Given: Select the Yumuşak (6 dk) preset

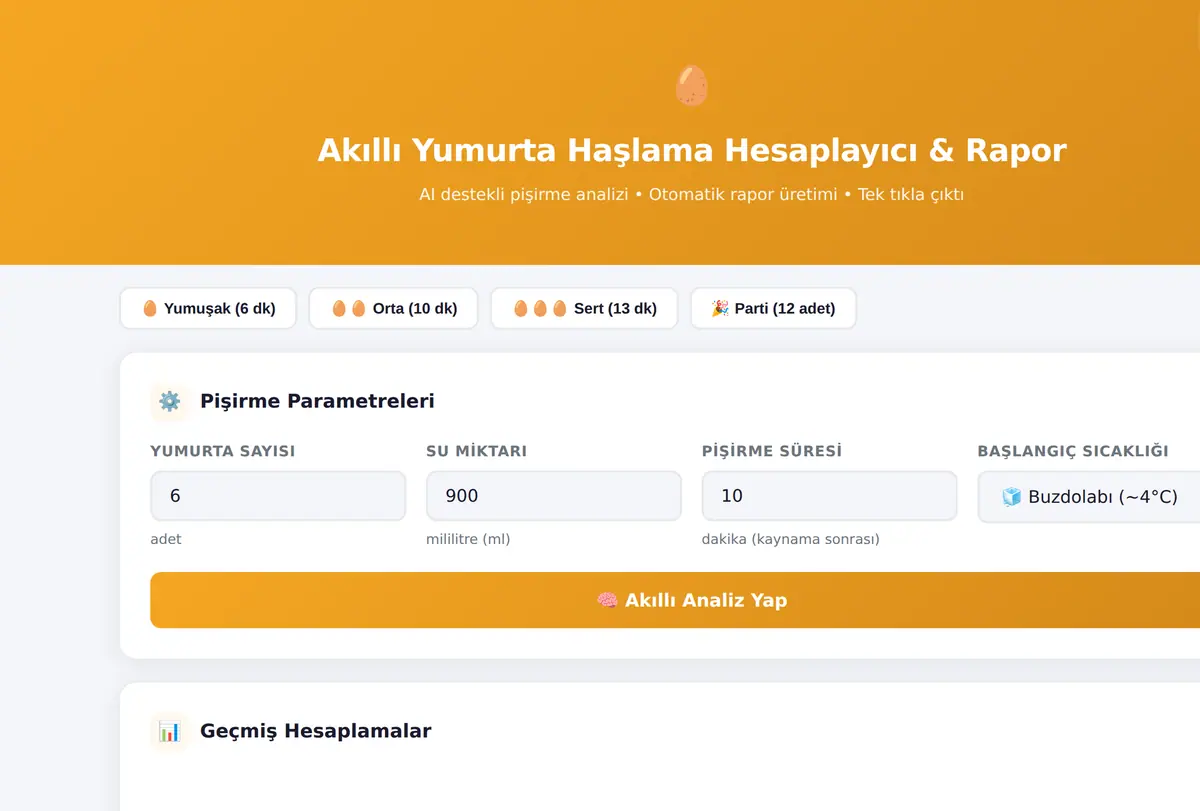Looking at the screenshot, I should [x=208, y=308].
